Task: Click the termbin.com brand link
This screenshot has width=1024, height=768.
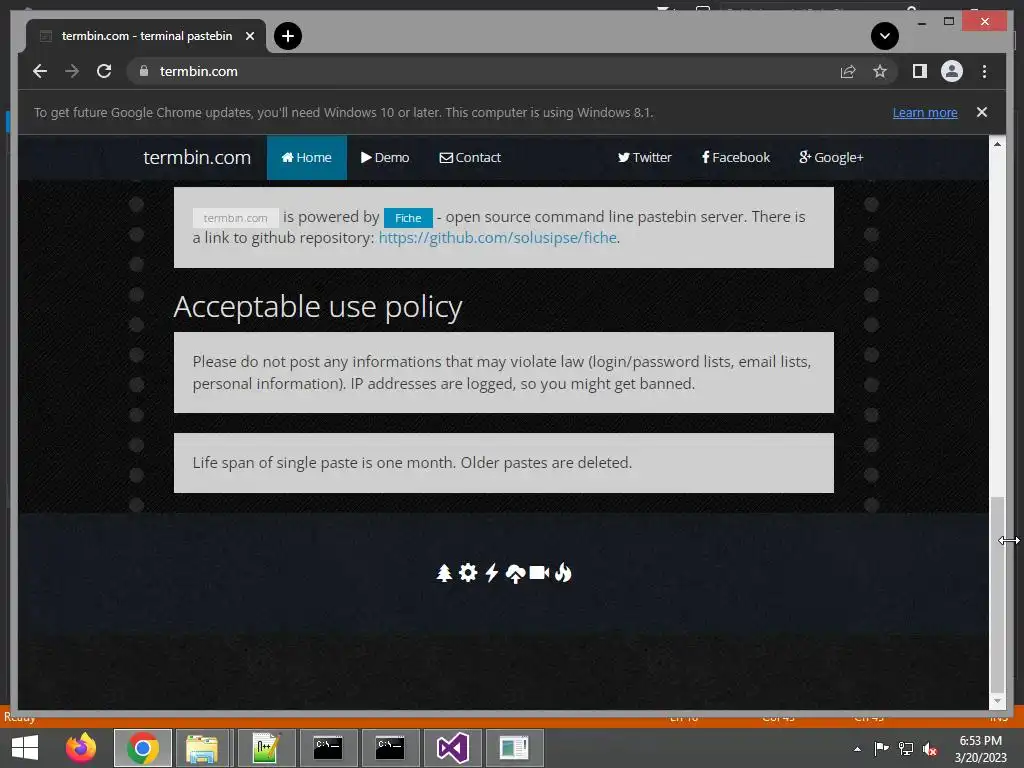Action: (x=197, y=157)
